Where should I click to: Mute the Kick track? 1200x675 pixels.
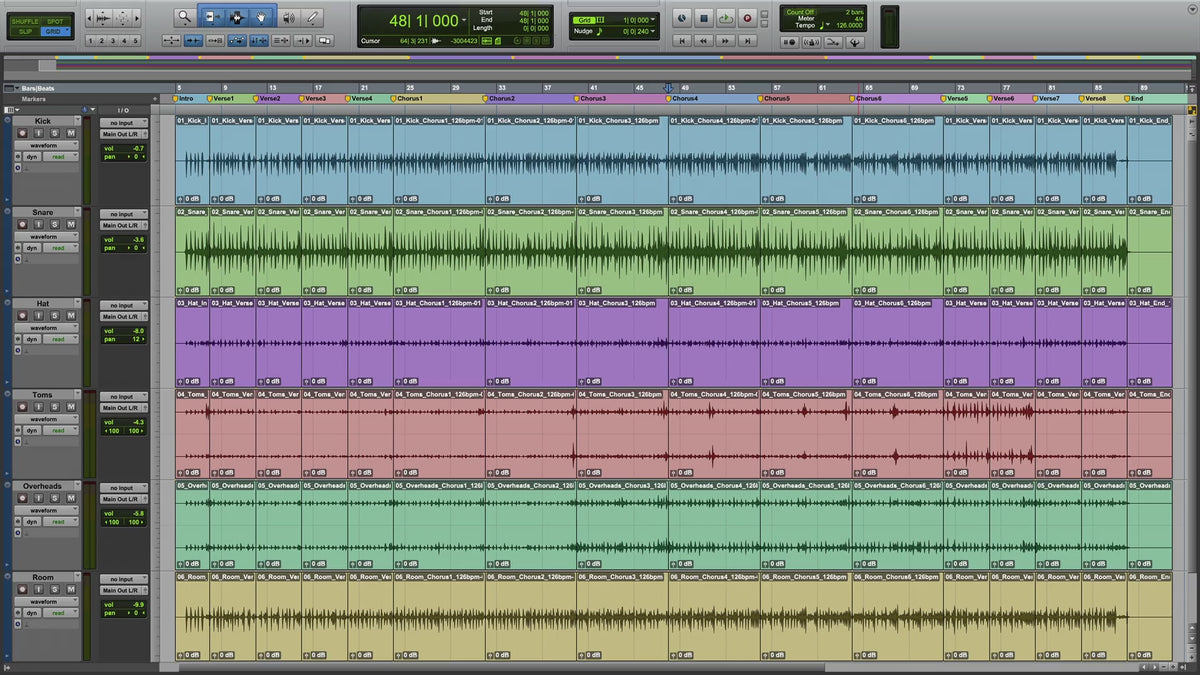pyautogui.click(x=72, y=133)
